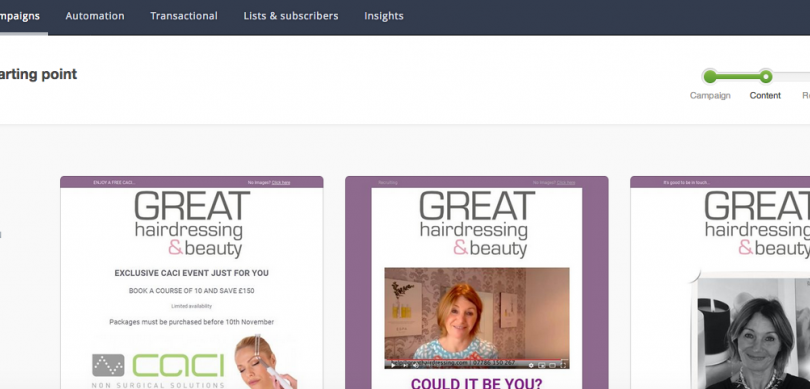Click the 'NON SURGICAL SOLUTIONS' tagline
This screenshot has width=810, height=389.
(158, 385)
